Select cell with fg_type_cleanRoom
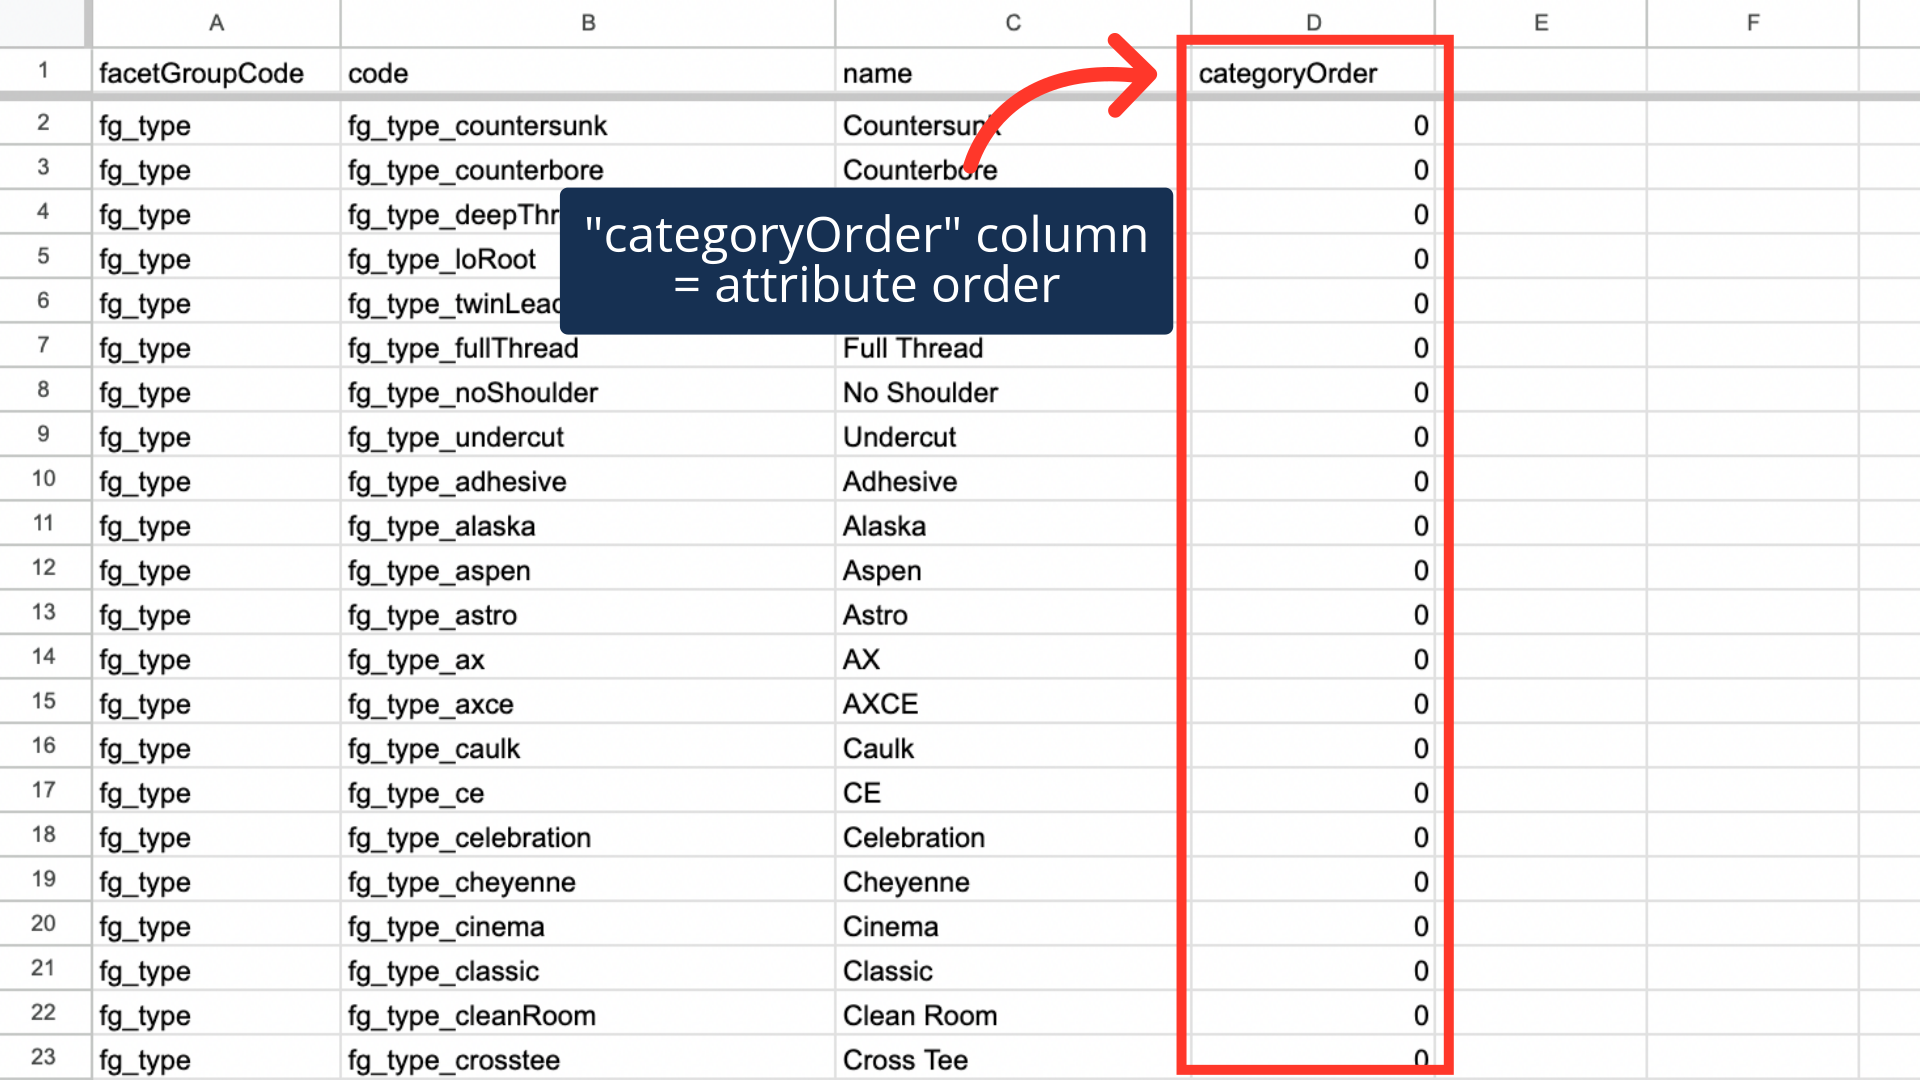Screen dimensions: 1920x1080 (472, 1016)
